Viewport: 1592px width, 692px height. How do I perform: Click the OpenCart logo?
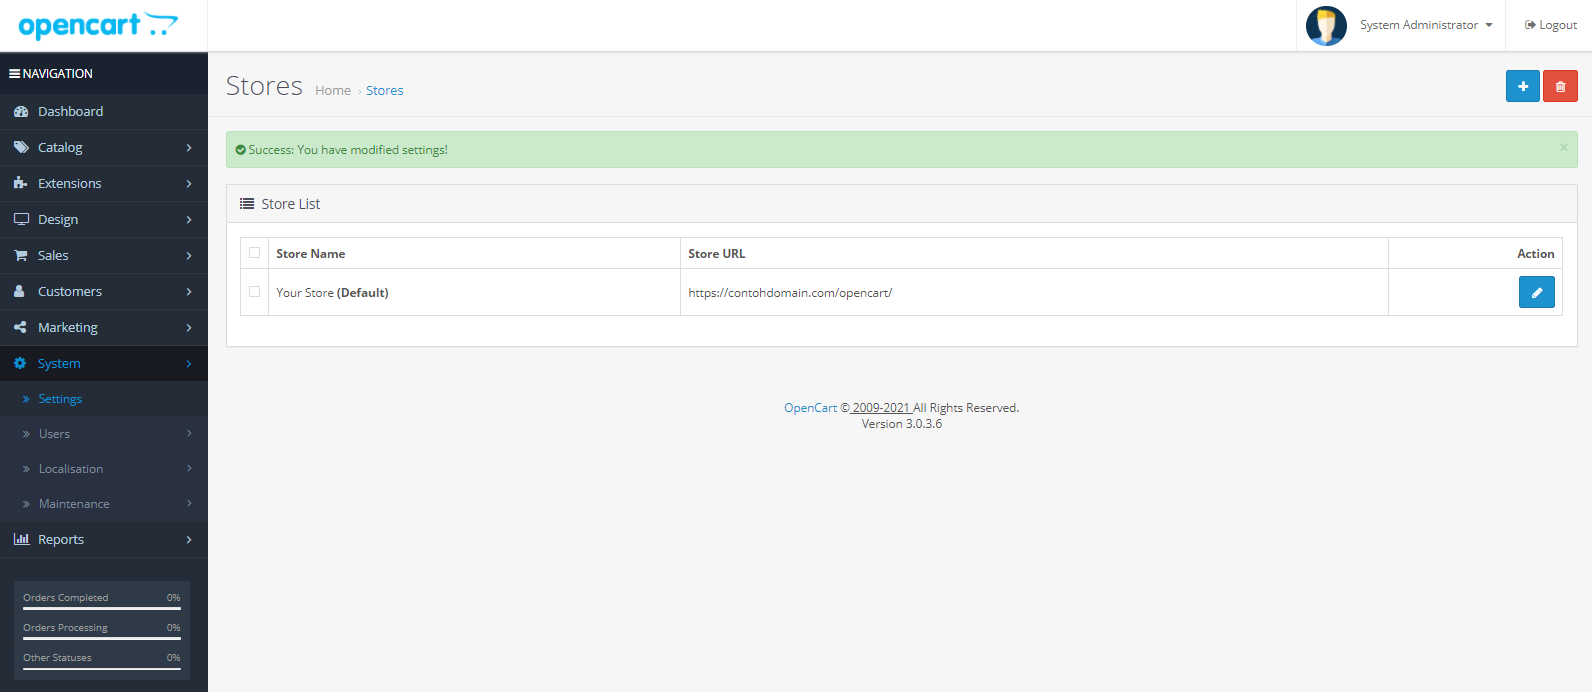(98, 25)
